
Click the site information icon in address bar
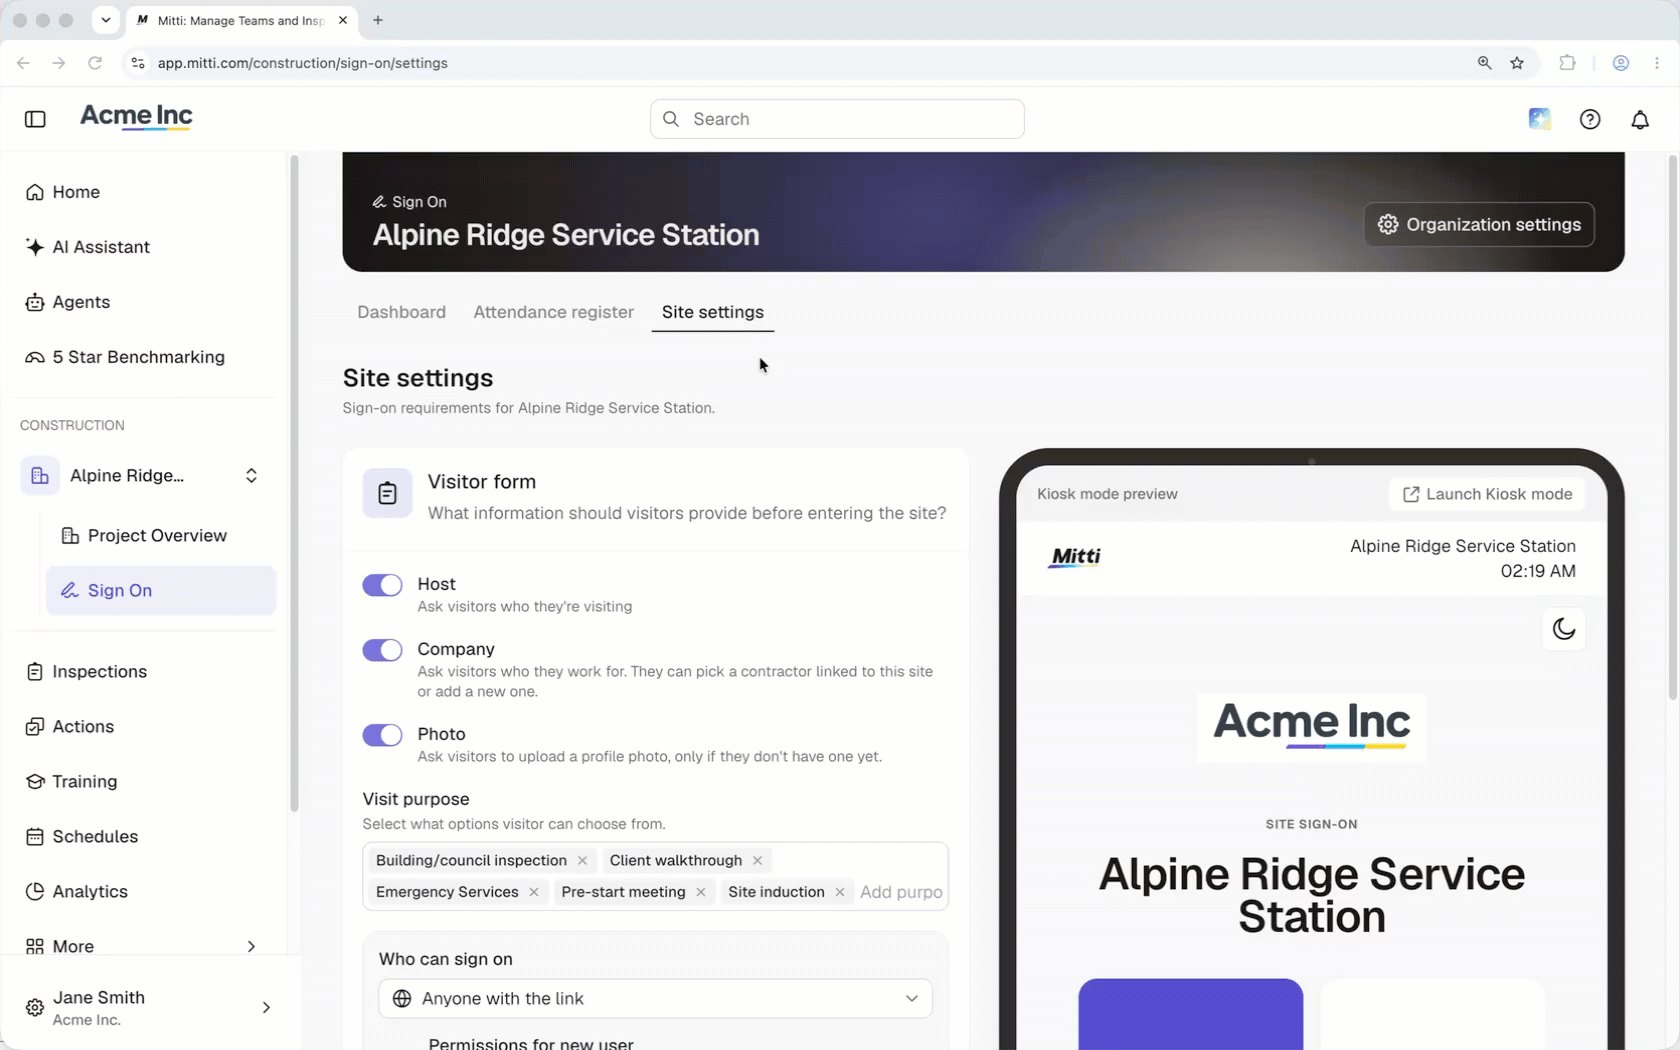(x=138, y=63)
